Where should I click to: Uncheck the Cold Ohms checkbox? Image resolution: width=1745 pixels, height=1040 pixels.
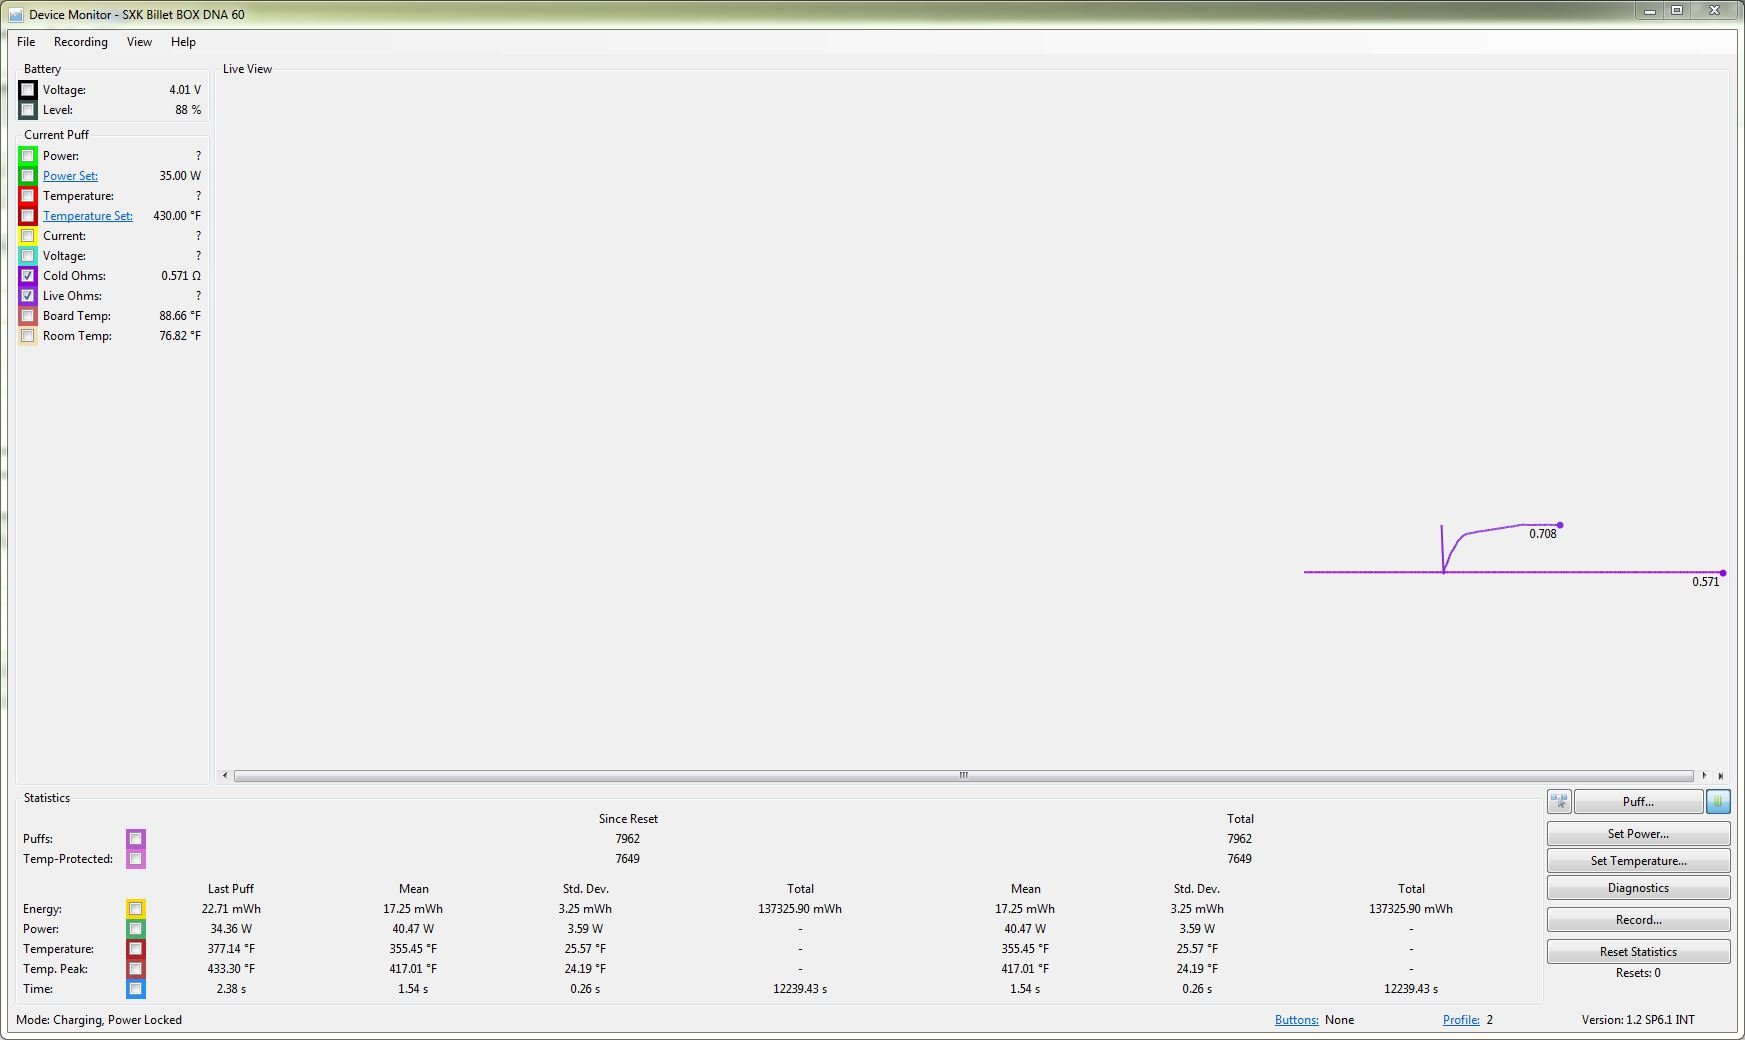pyautogui.click(x=28, y=276)
